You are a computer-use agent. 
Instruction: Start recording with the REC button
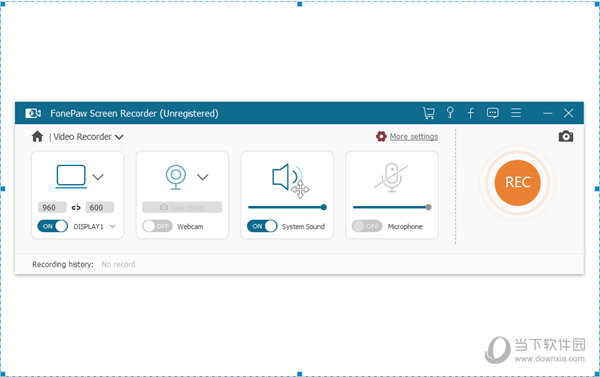(x=517, y=183)
